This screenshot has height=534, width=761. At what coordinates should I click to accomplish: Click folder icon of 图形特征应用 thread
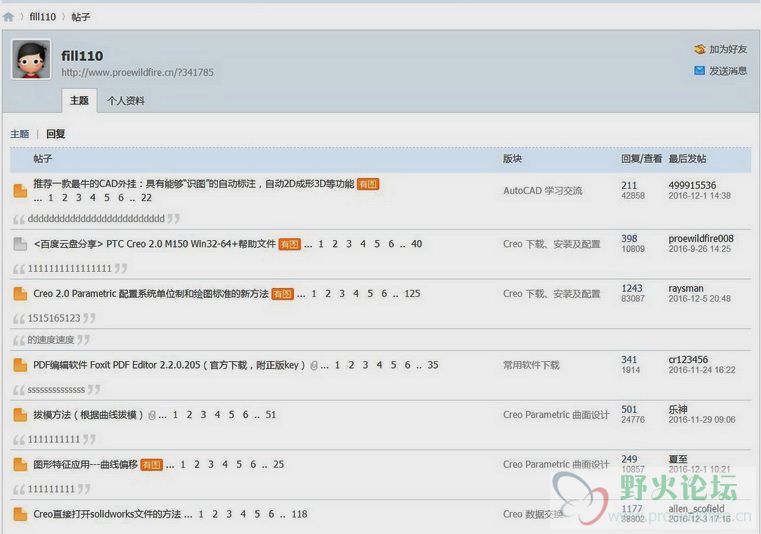(20, 465)
